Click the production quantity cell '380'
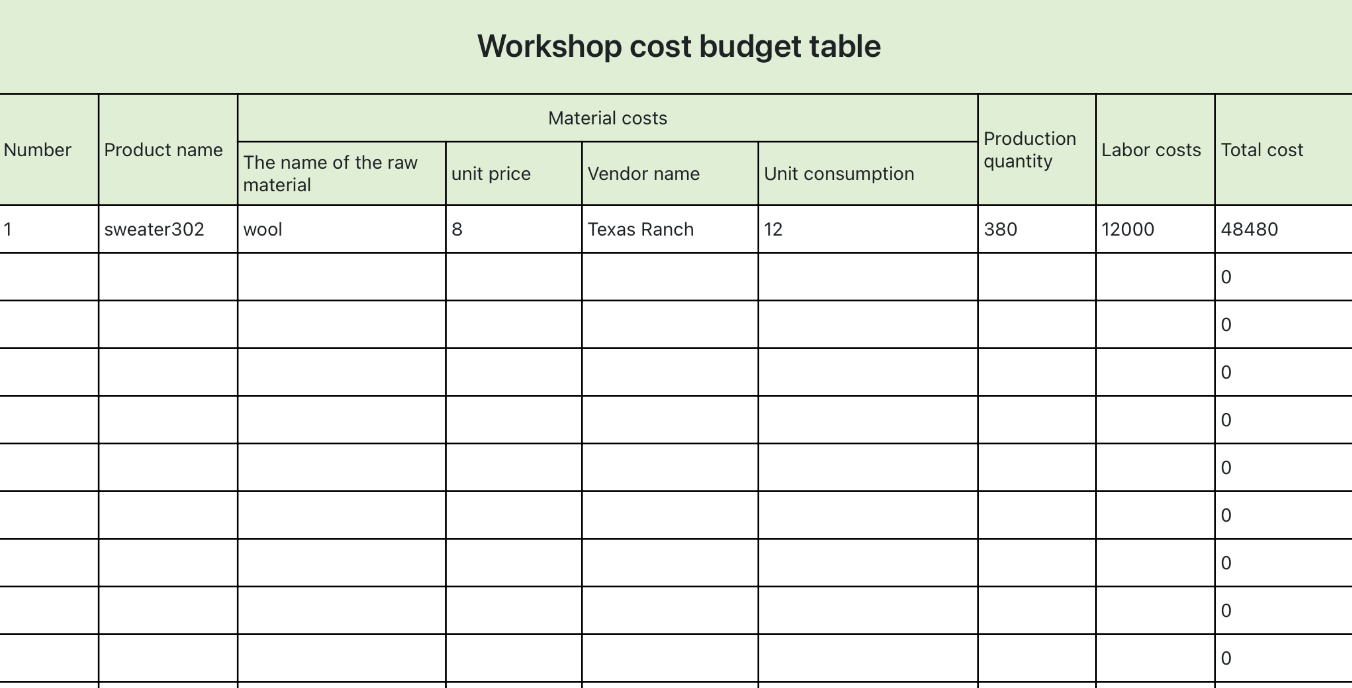This screenshot has height=688, width=1352. click(x=1036, y=229)
